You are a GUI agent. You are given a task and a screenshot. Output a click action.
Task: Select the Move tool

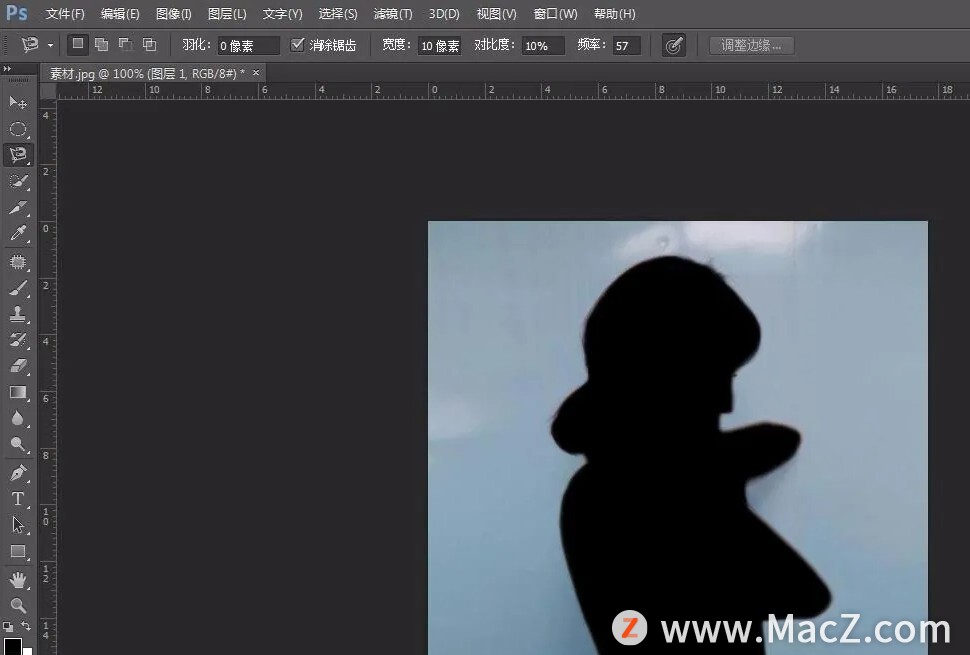point(18,102)
